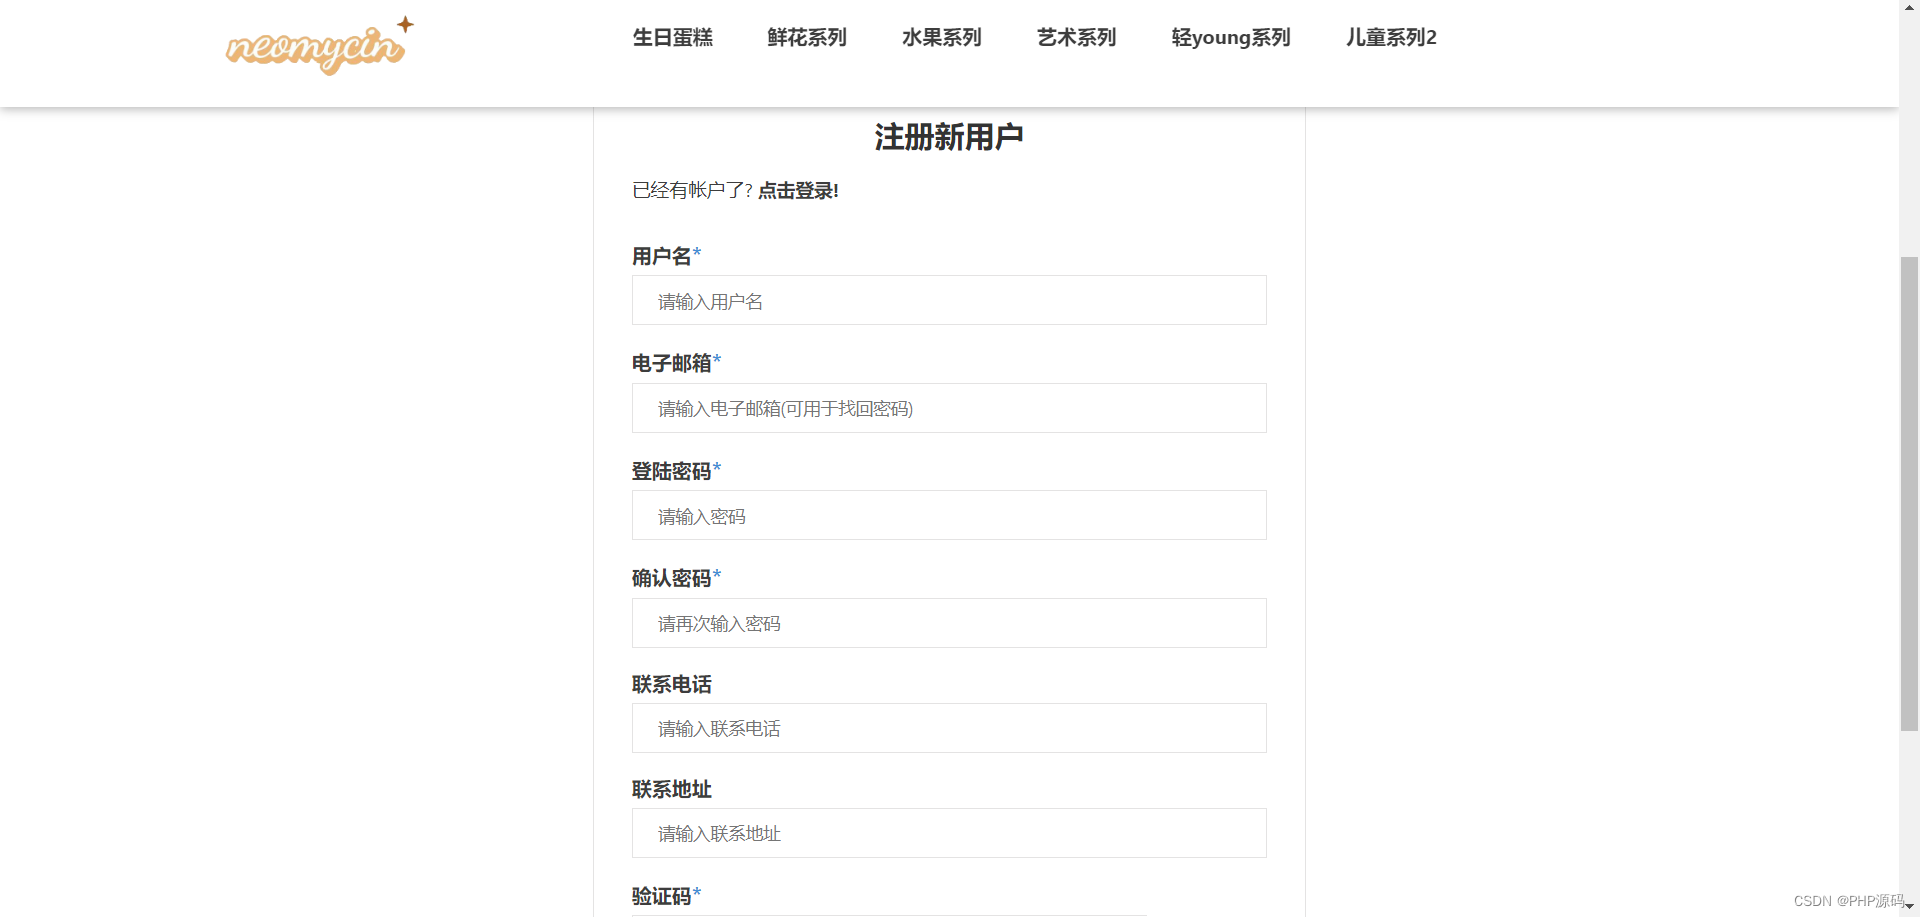
Task: Click into the 联系地址 input field
Action: [948, 833]
